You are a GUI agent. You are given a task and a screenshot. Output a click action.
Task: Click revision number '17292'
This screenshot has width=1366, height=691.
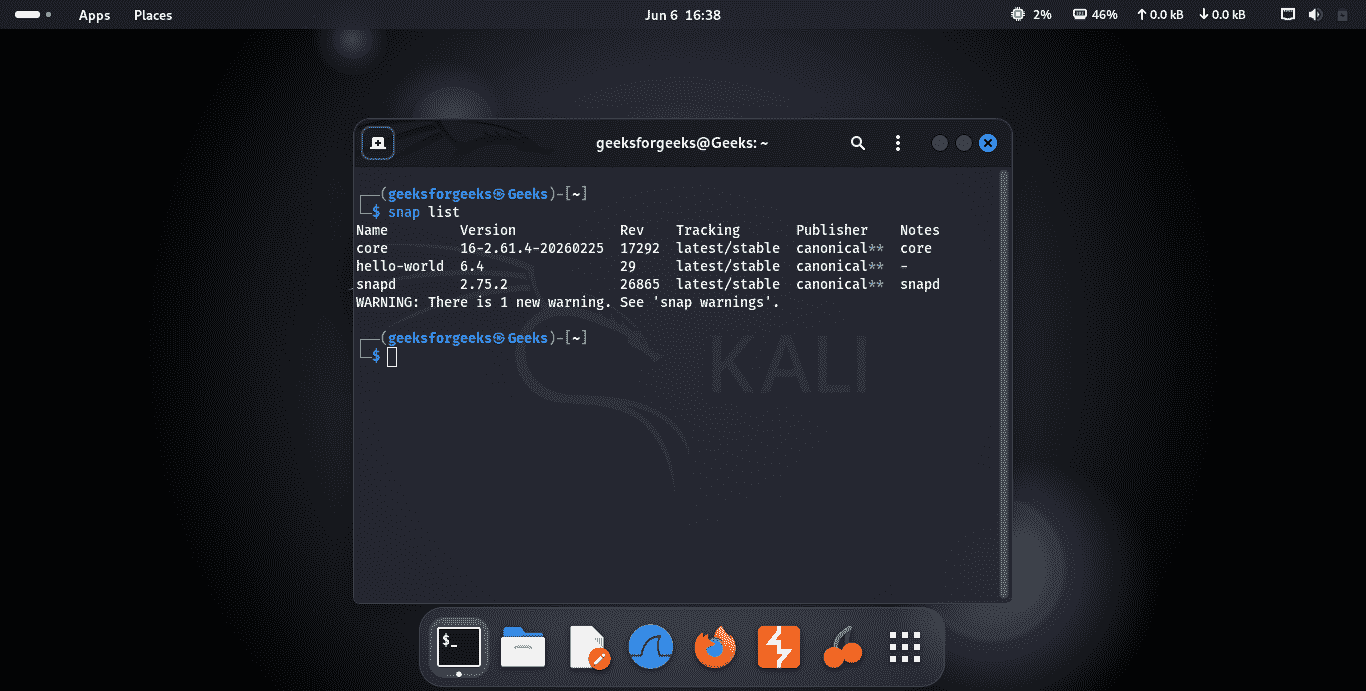(640, 248)
